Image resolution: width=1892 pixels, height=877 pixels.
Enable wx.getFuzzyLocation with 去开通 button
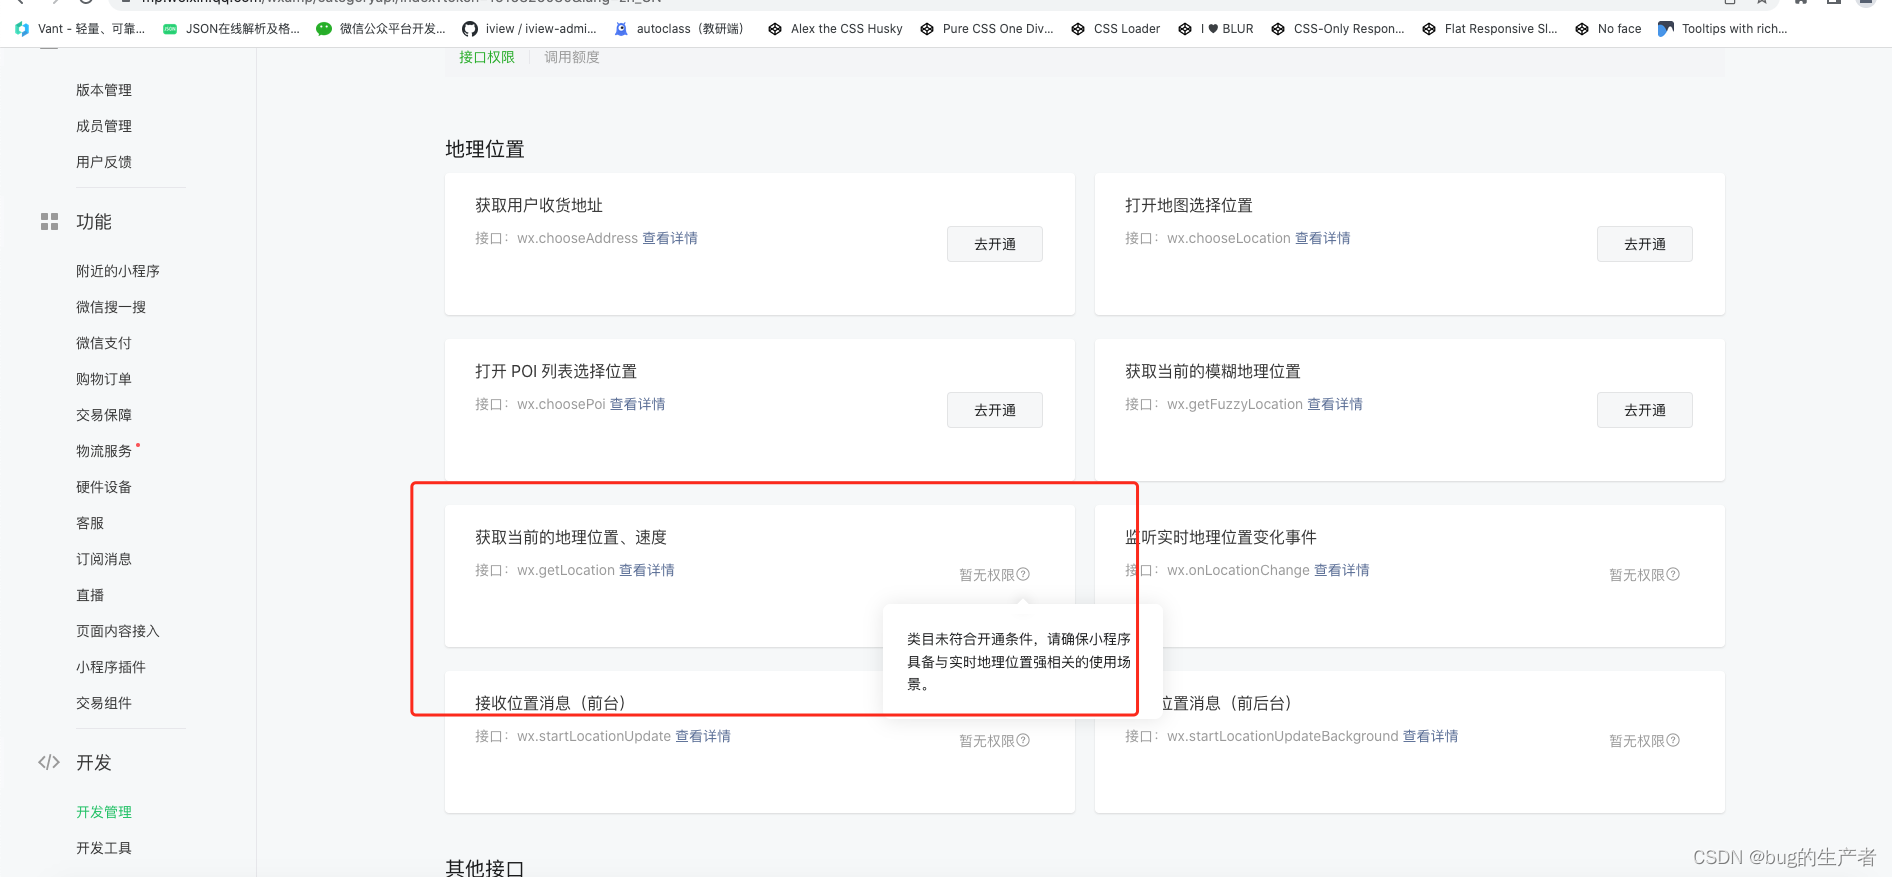1644,410
